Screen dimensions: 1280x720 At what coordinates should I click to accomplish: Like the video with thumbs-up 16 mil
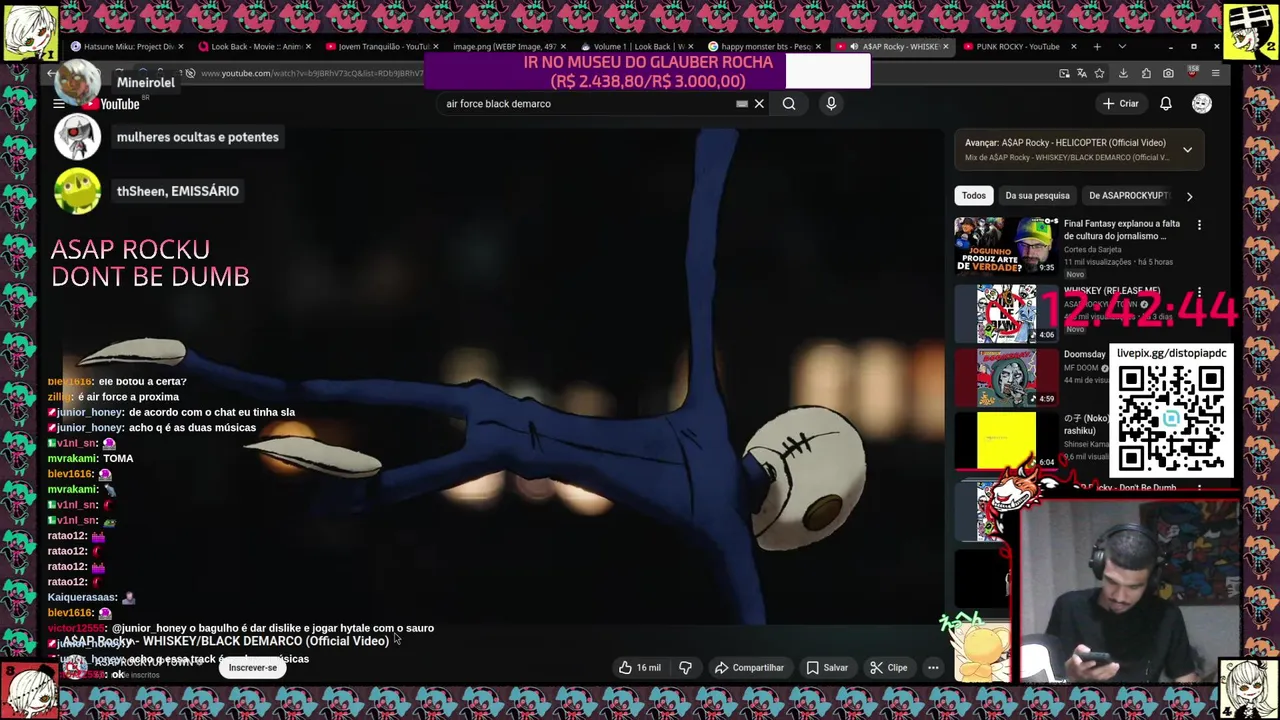(x=640, y=668)
